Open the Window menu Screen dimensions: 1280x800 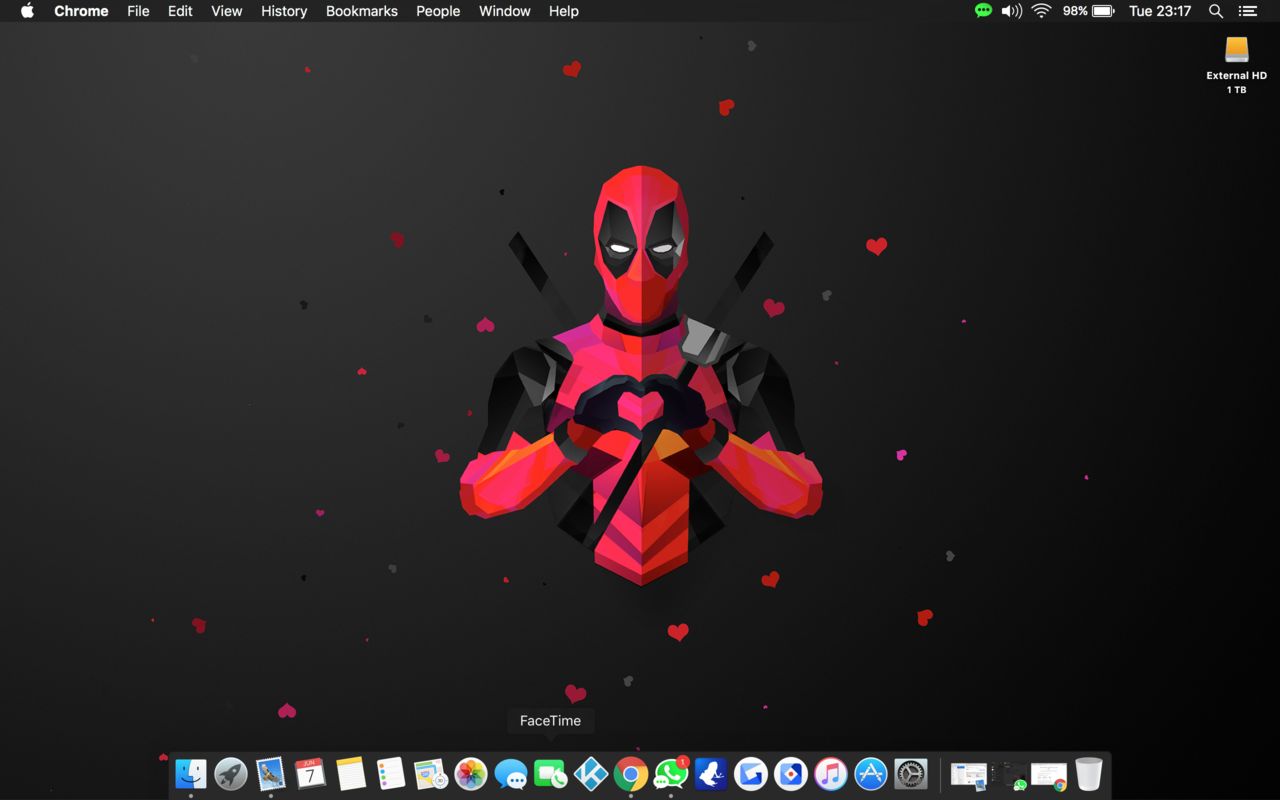[x=504, y=11]
